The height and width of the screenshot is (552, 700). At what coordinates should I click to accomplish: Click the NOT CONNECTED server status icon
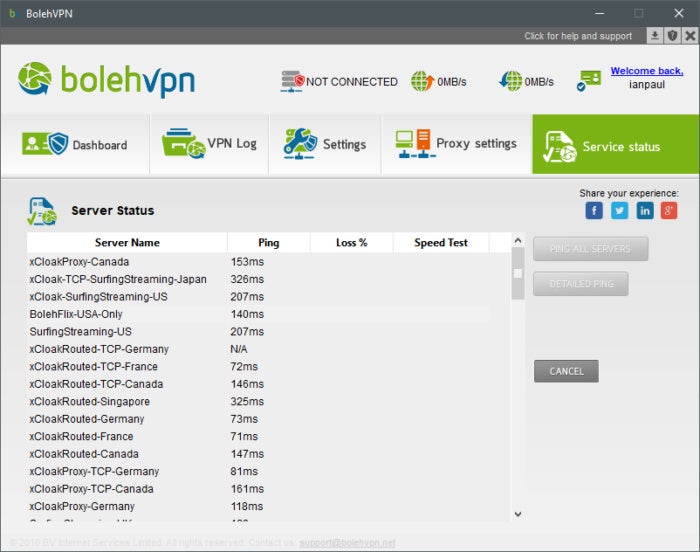tap(292, 81)
